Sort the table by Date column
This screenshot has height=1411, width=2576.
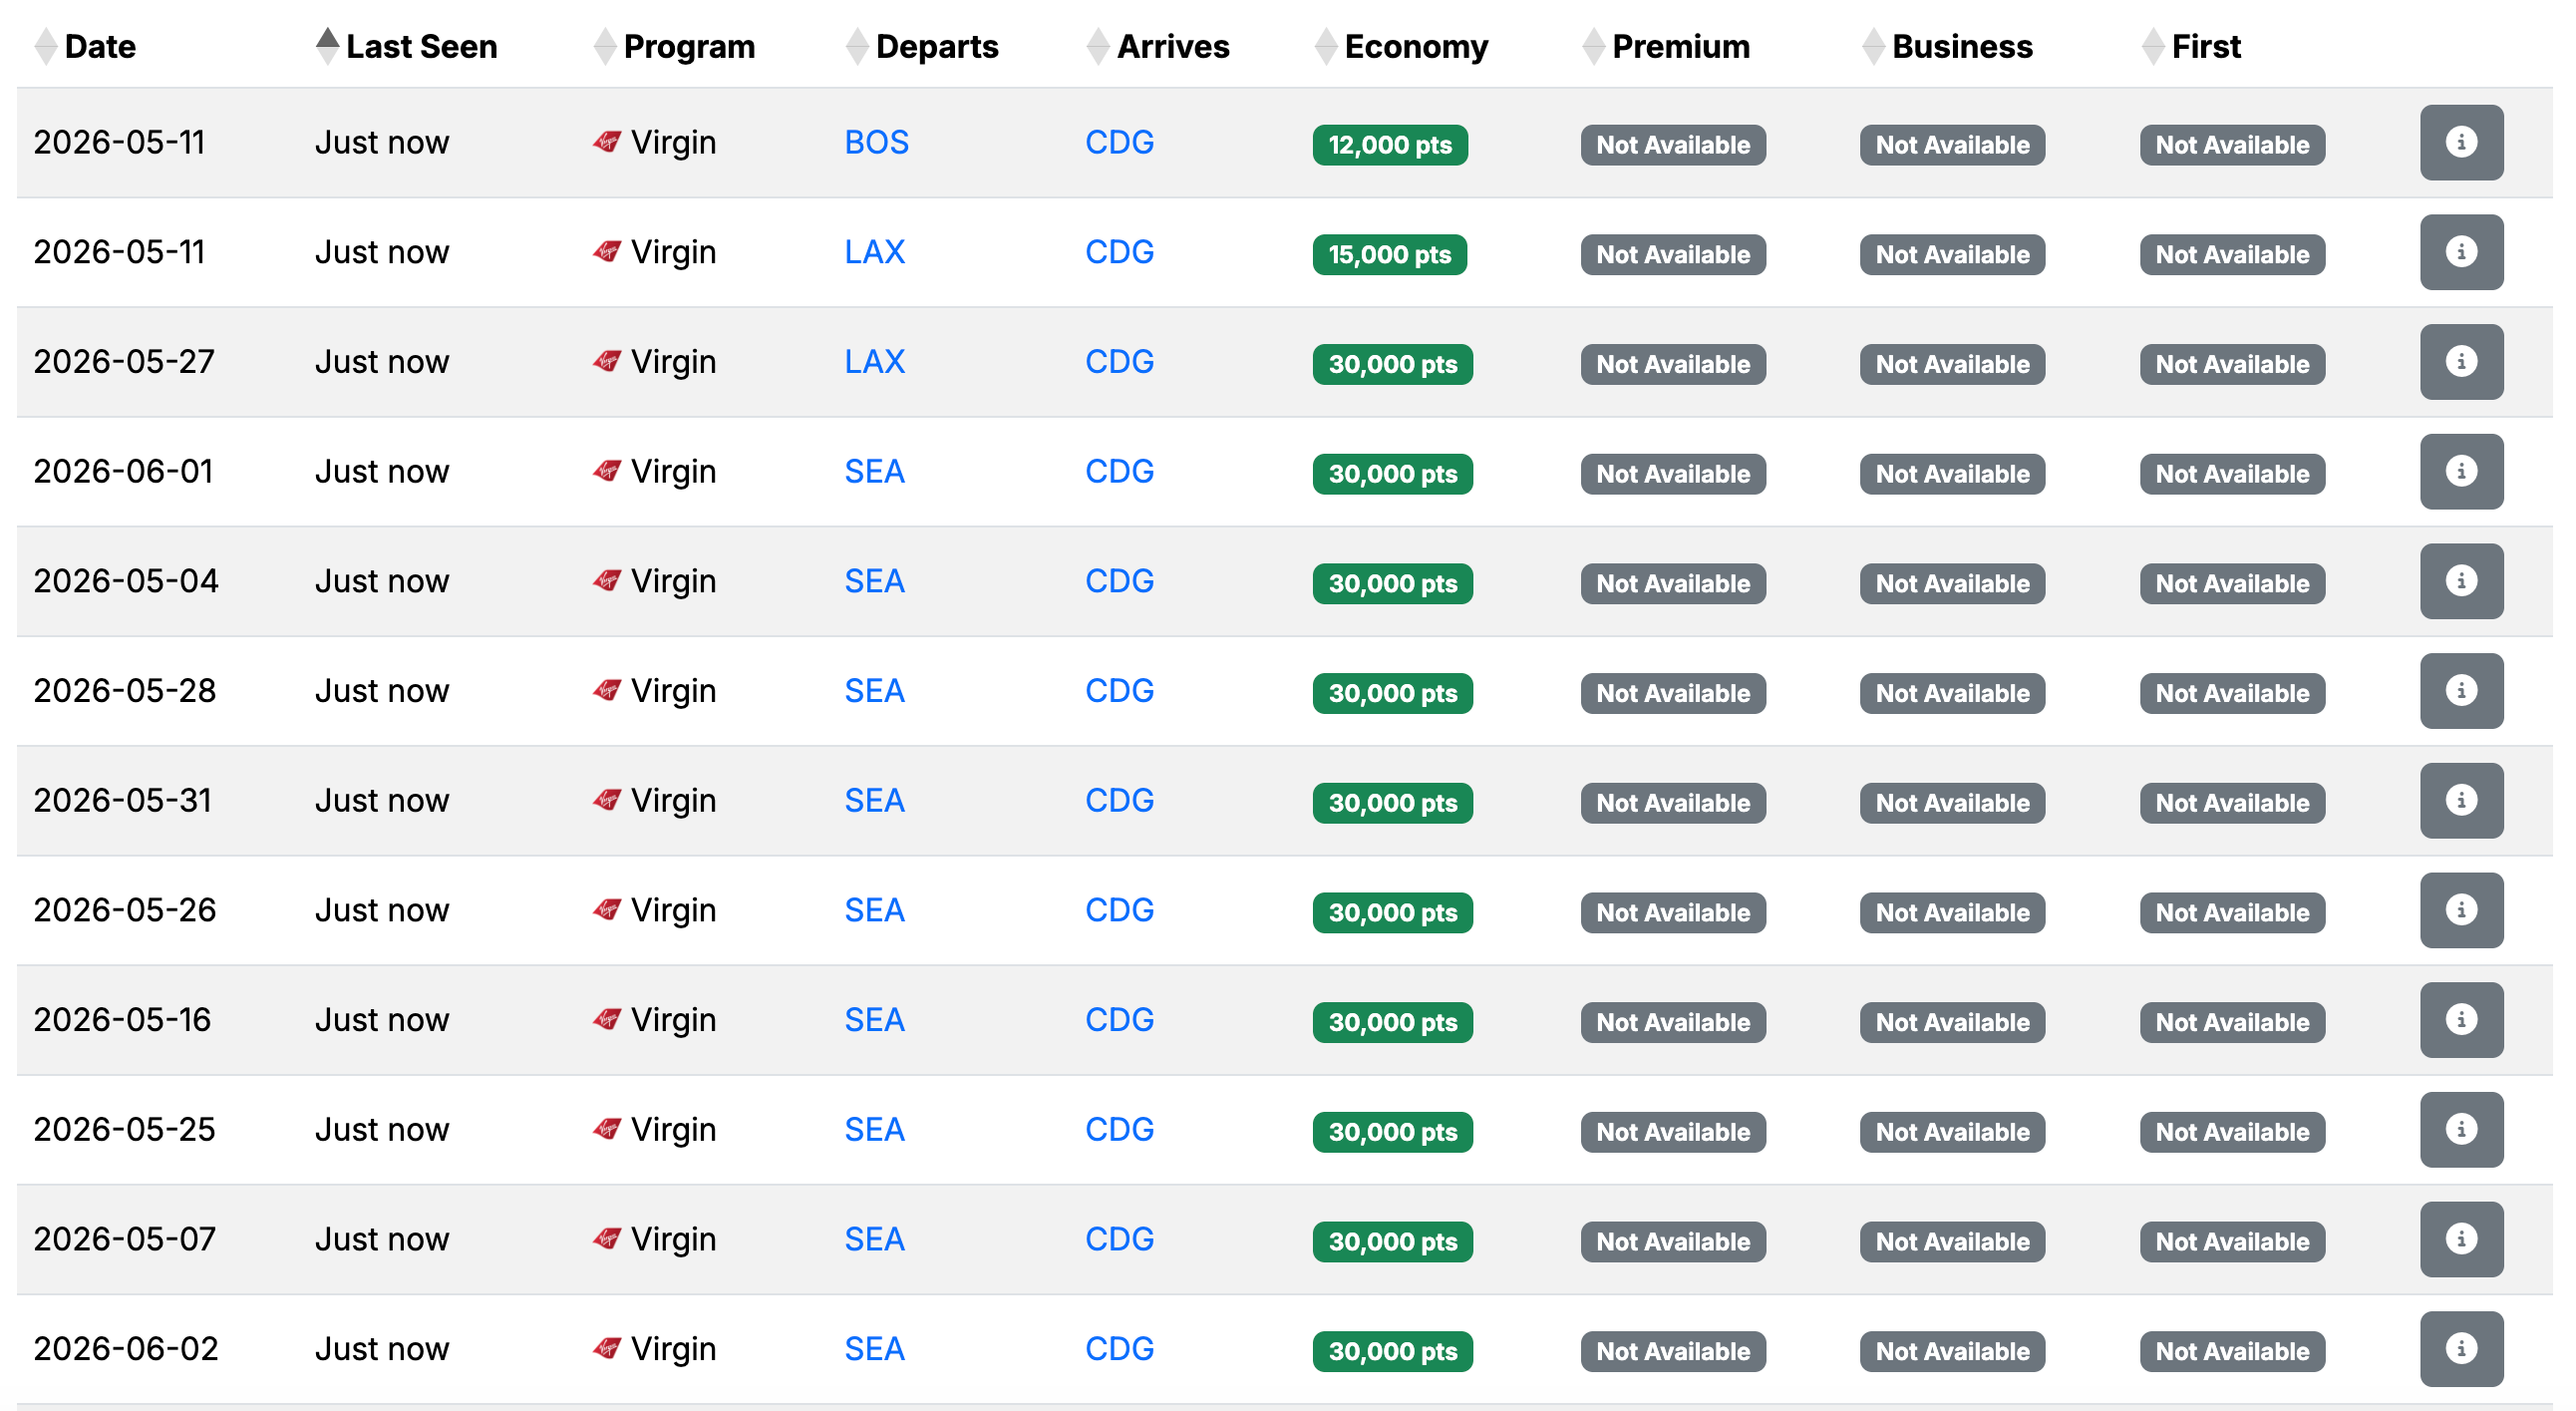[99, 47]
